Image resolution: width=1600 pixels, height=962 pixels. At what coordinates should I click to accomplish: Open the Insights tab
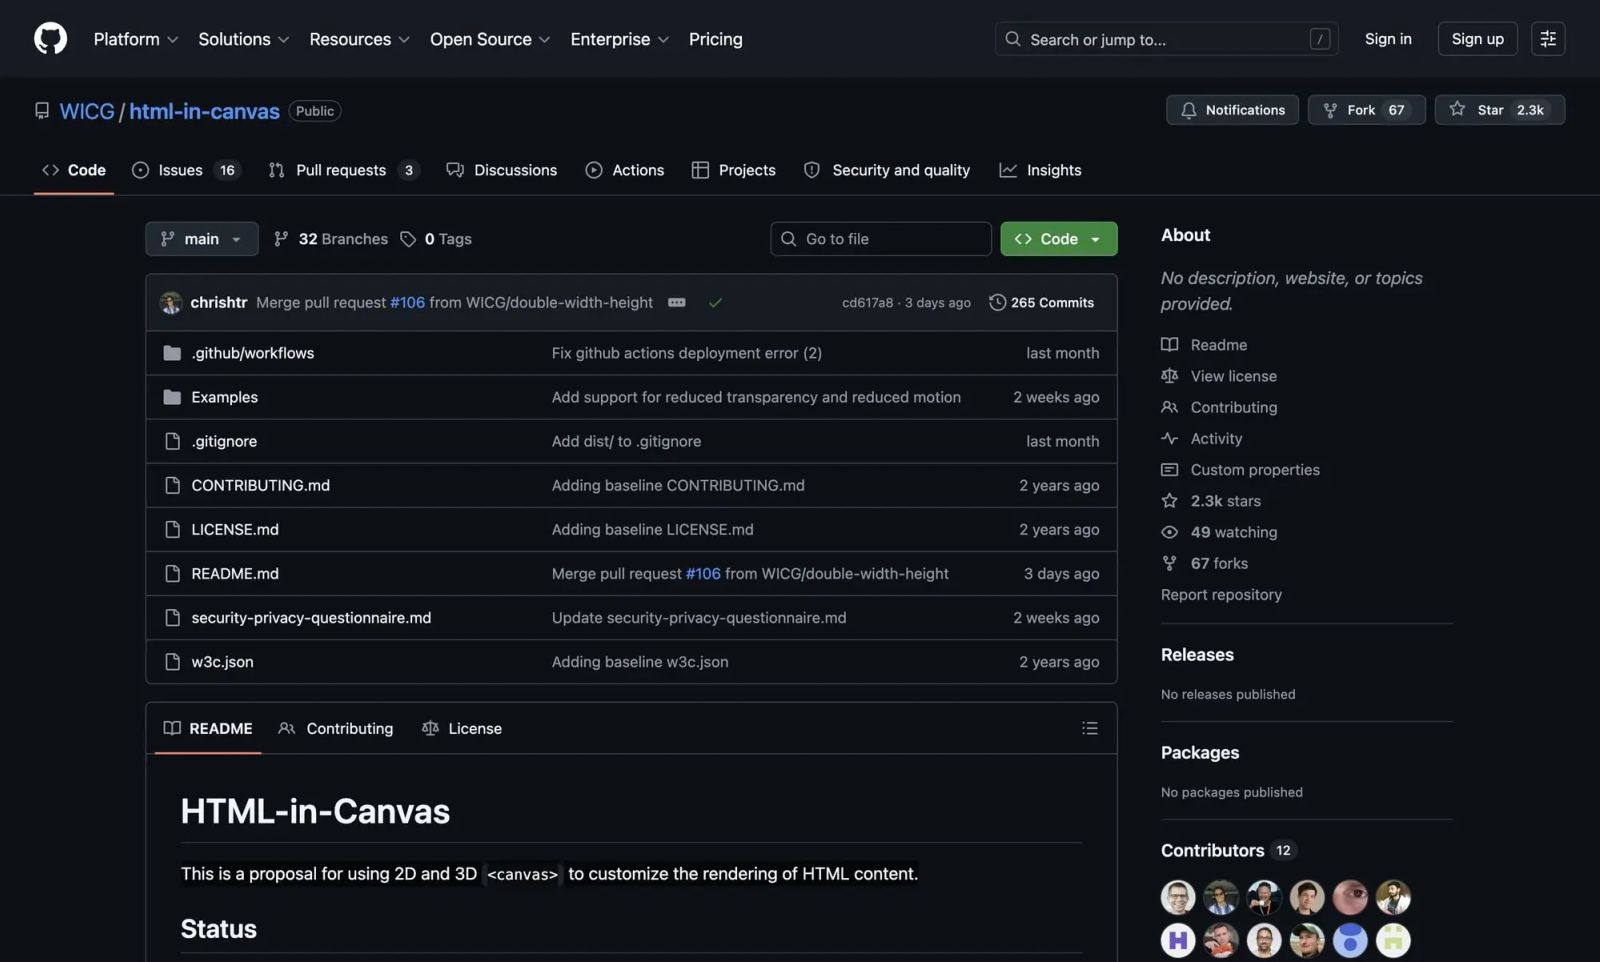pos(1040,170)
